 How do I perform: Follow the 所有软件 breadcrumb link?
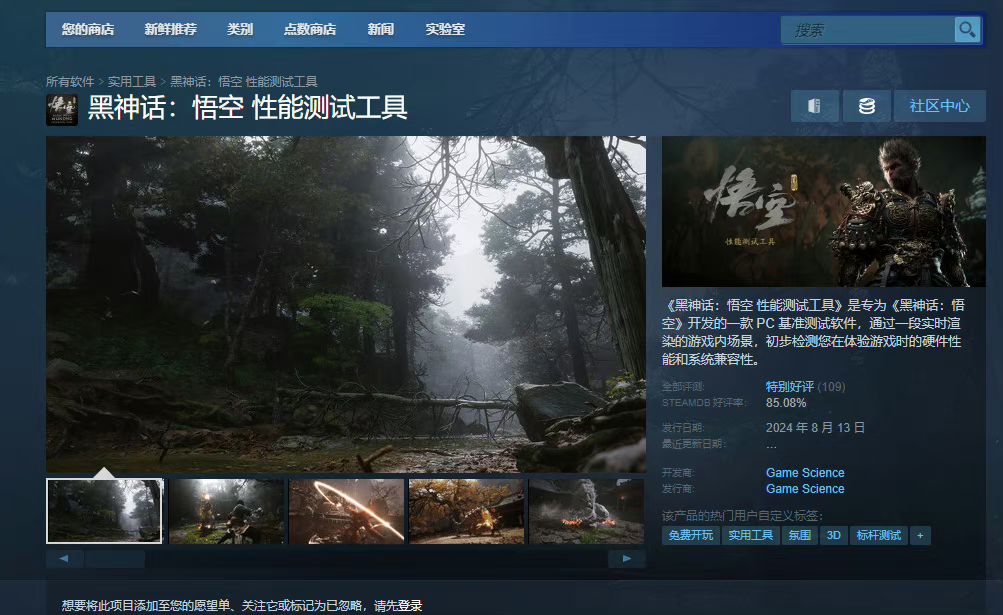pyautogui.click(x=70, y=81)
